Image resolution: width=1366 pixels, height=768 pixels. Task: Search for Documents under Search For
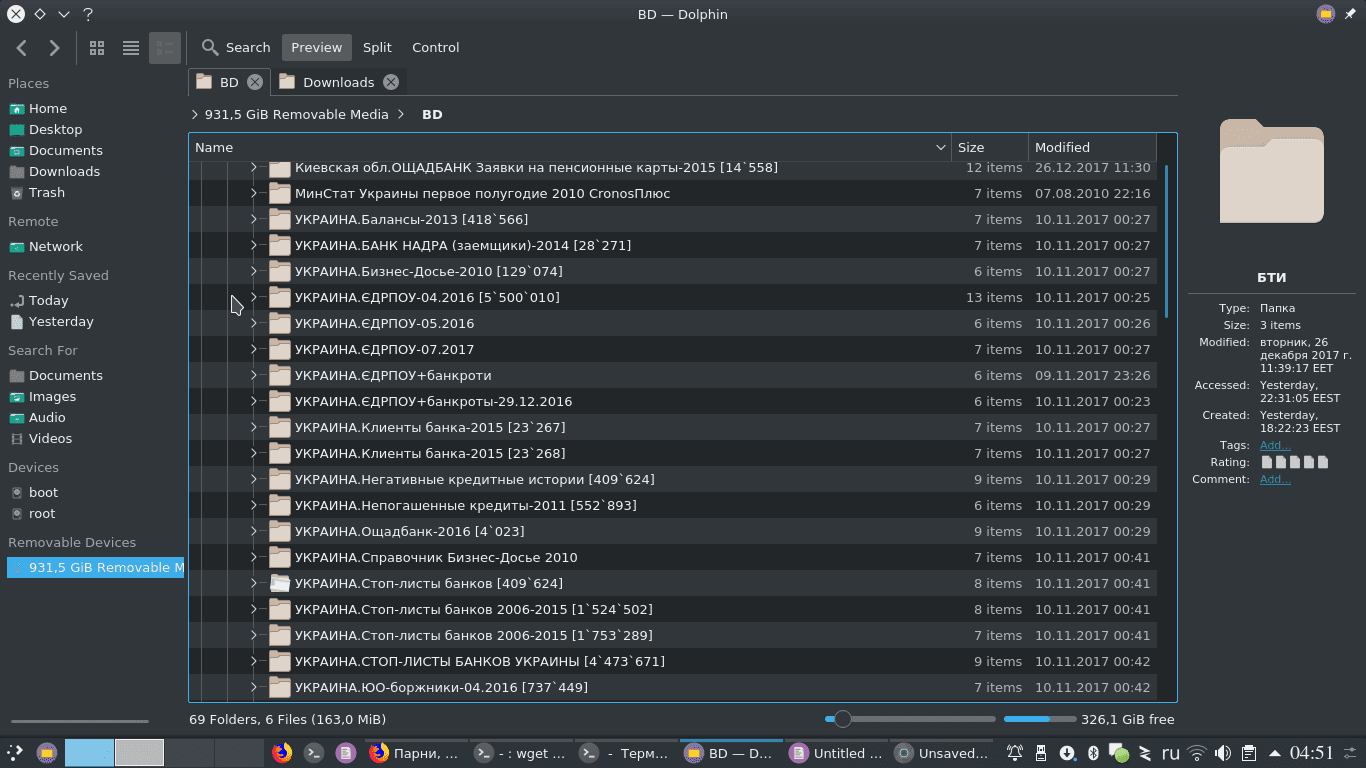(65, 375)
